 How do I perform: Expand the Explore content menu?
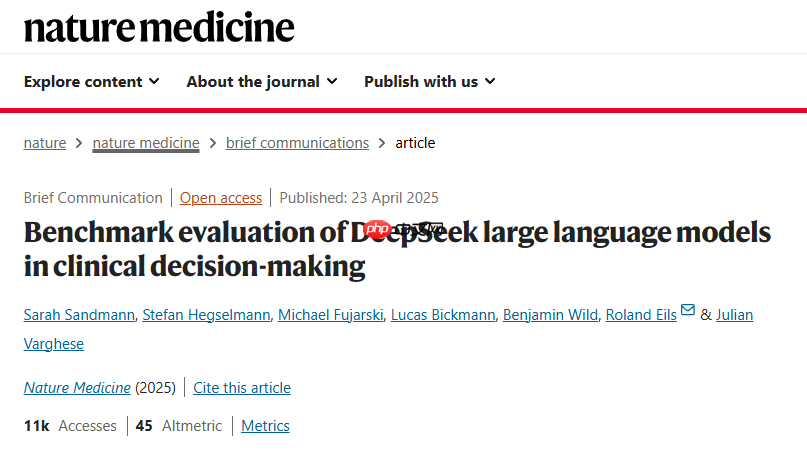(92, 81)
